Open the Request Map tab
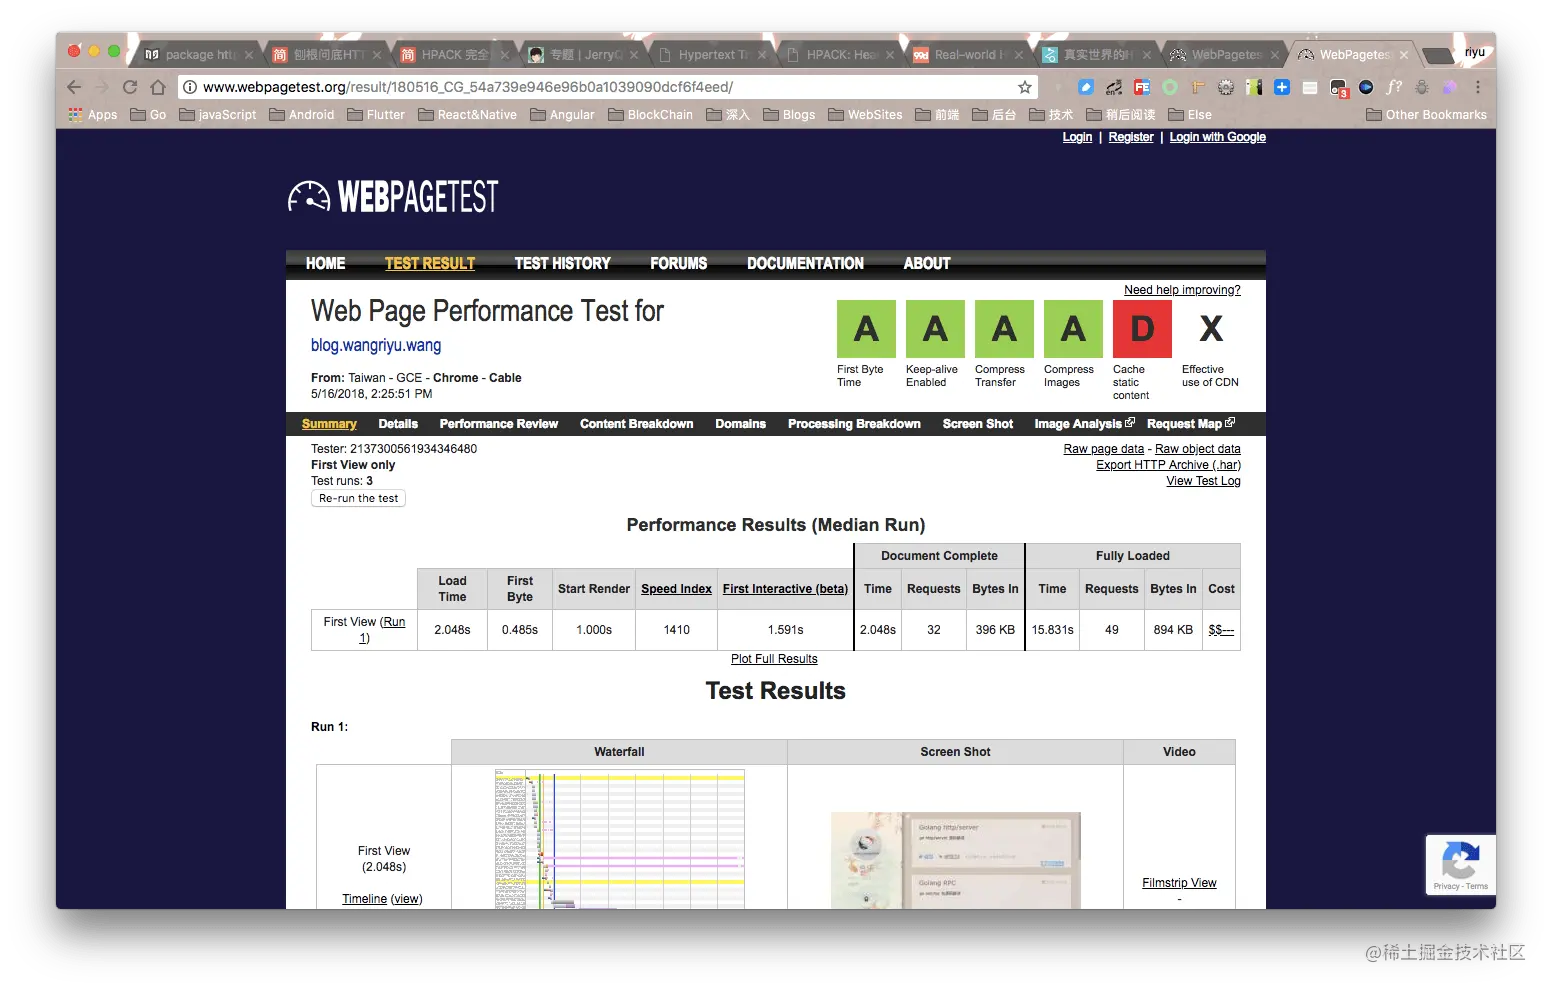Image resolution: width=1552 pixels, height=989 pixels. (1191, 424)
